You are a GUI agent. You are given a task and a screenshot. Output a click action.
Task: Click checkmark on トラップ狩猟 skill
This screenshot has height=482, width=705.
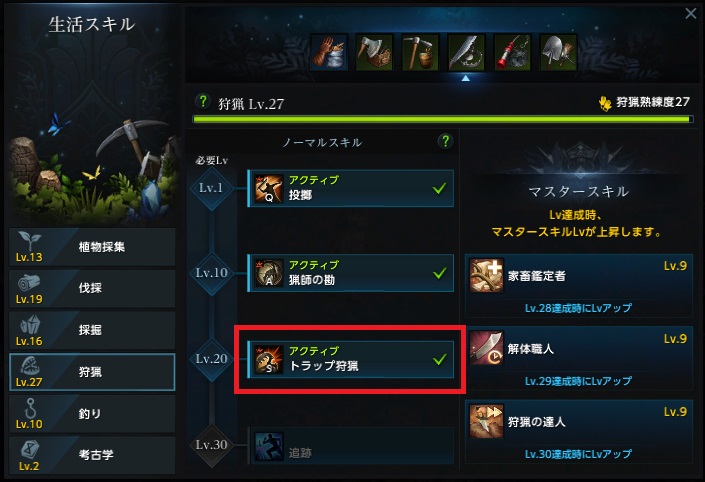[439, 359]
